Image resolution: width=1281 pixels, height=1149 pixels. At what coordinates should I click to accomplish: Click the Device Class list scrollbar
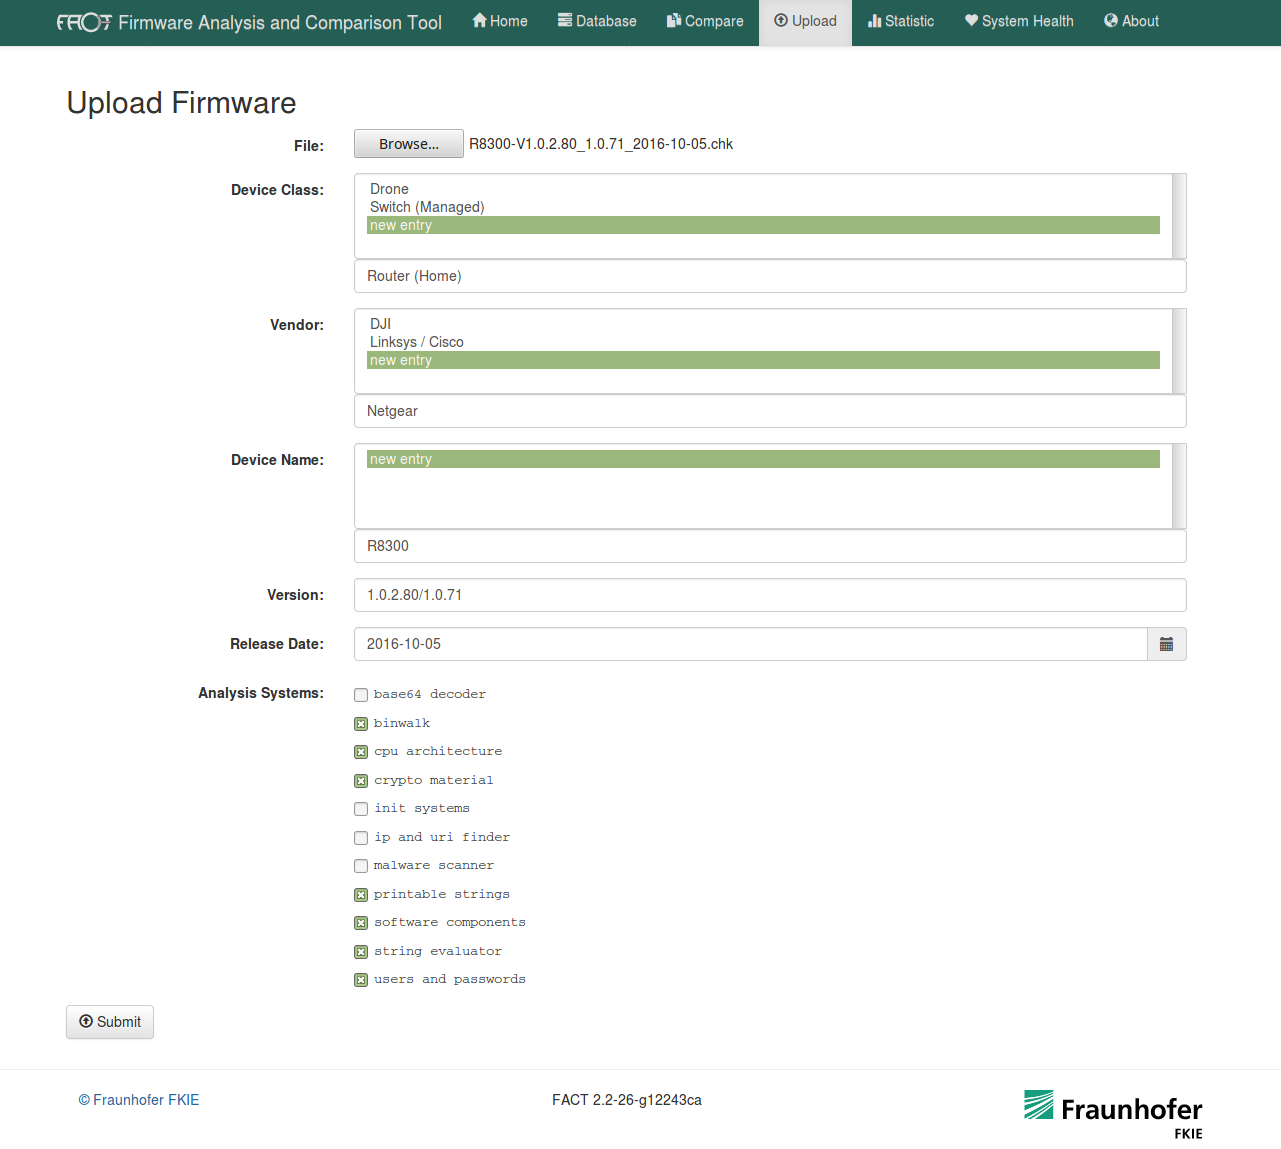click(x=1179, y=216)
